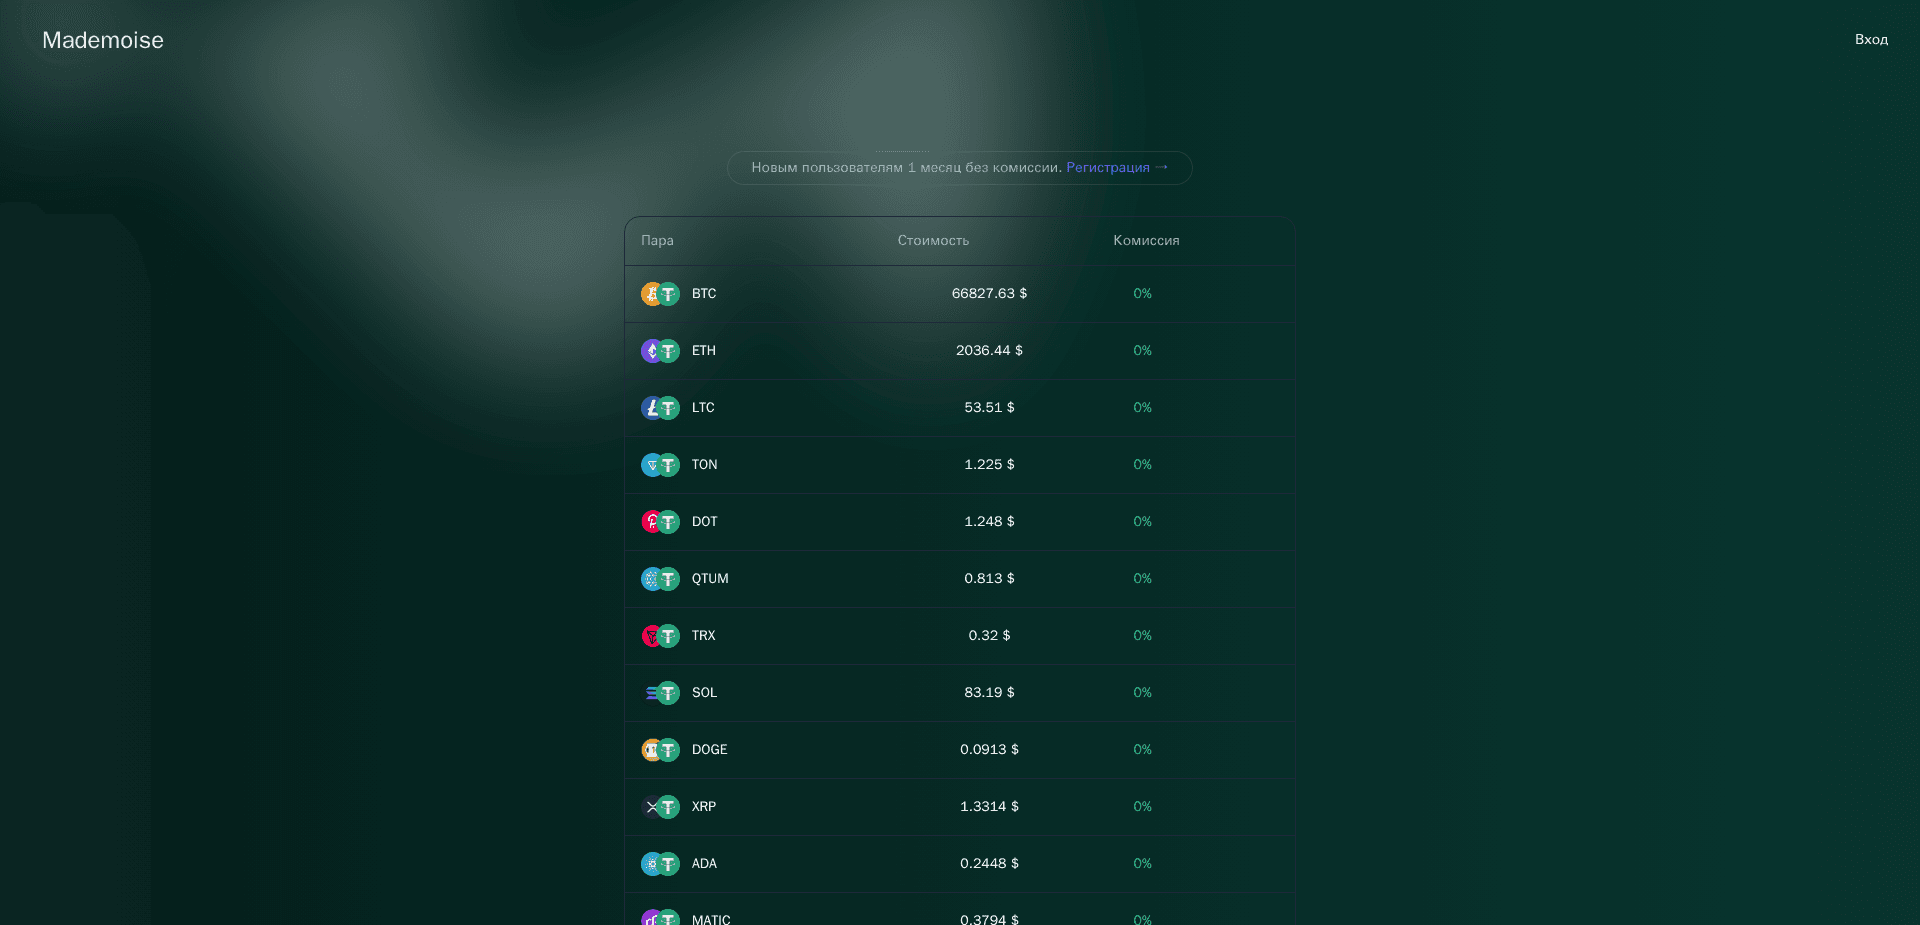Viewport: 1920px width, 925px height.
Task: Click the Комиссия column header
Action: point(1146,241)
